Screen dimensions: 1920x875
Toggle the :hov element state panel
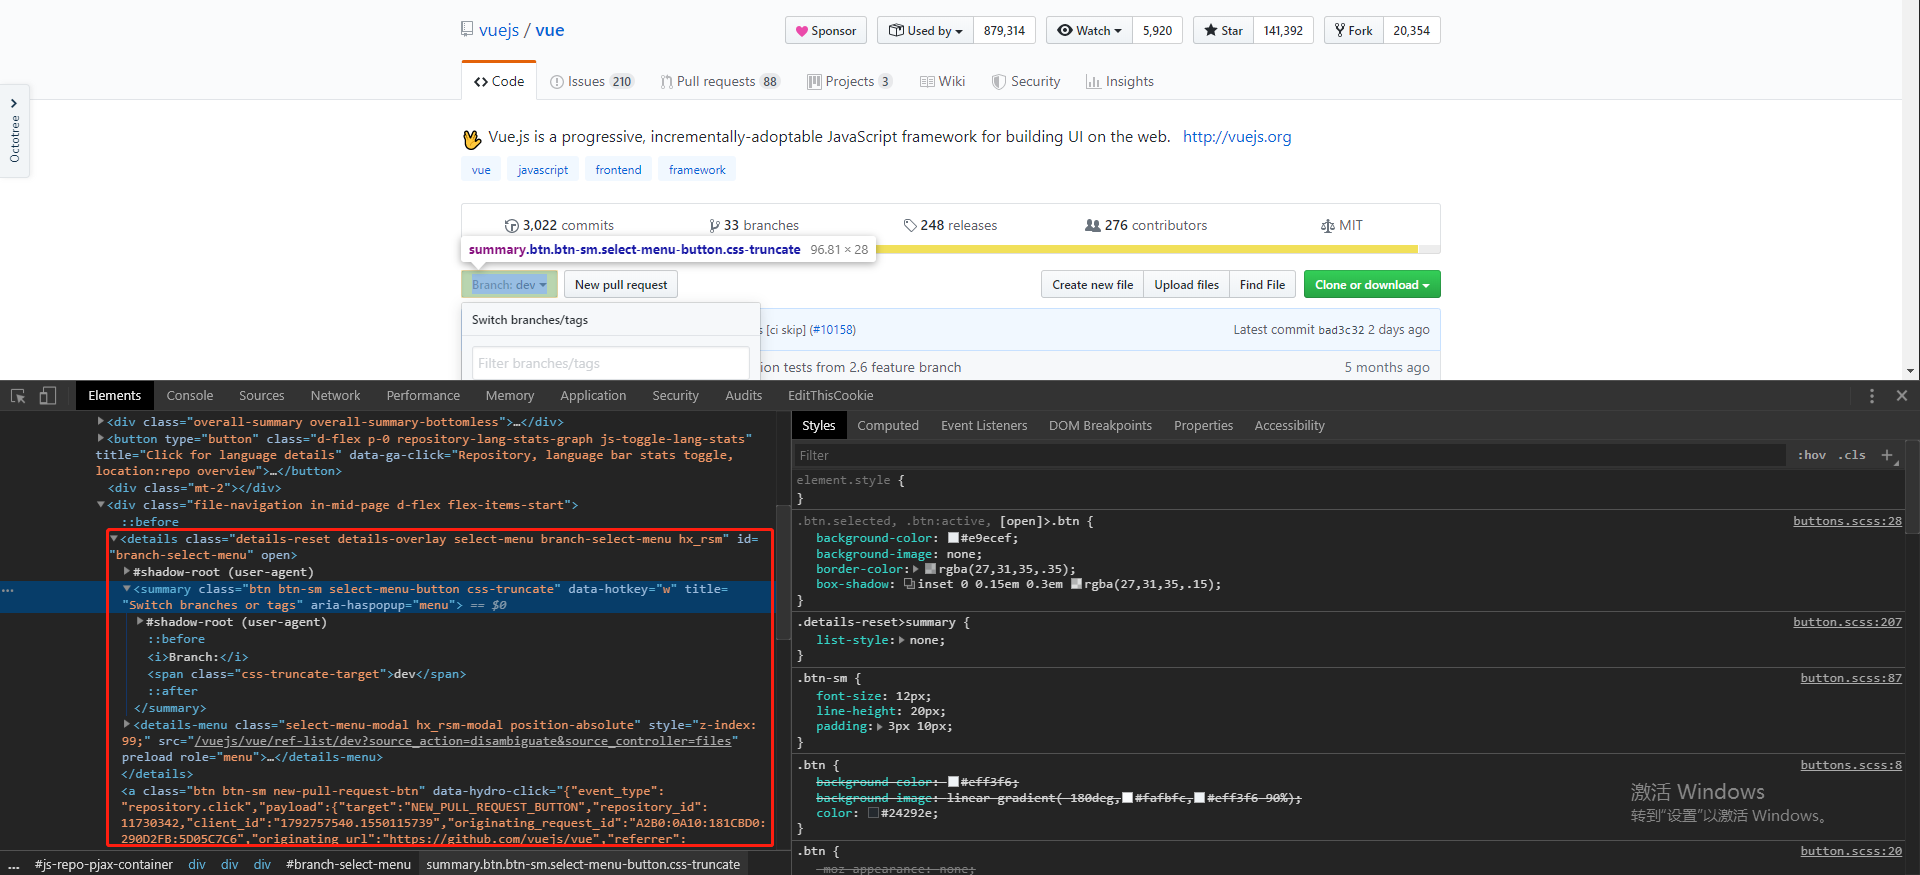tap(1811, 455)
